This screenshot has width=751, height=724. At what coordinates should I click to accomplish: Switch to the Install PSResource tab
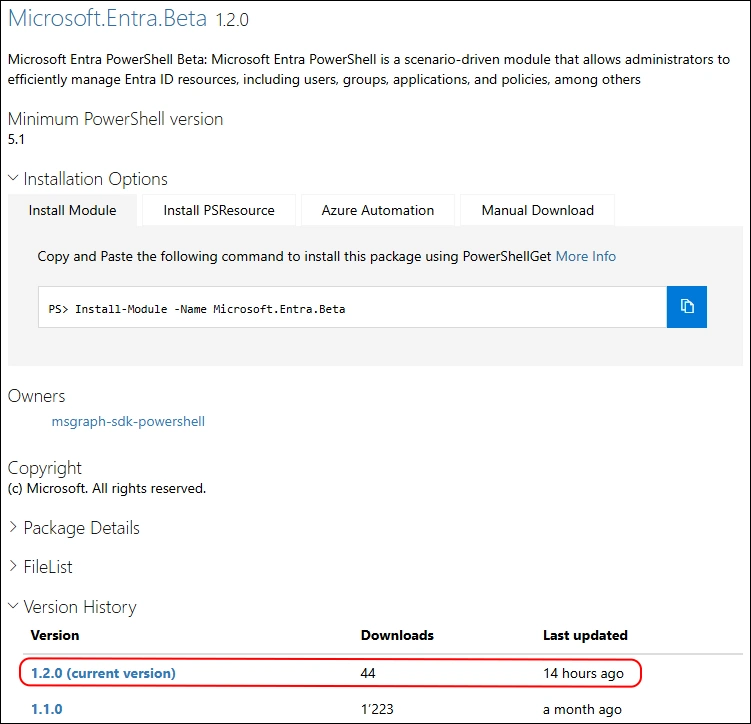[x=219, y=210]
